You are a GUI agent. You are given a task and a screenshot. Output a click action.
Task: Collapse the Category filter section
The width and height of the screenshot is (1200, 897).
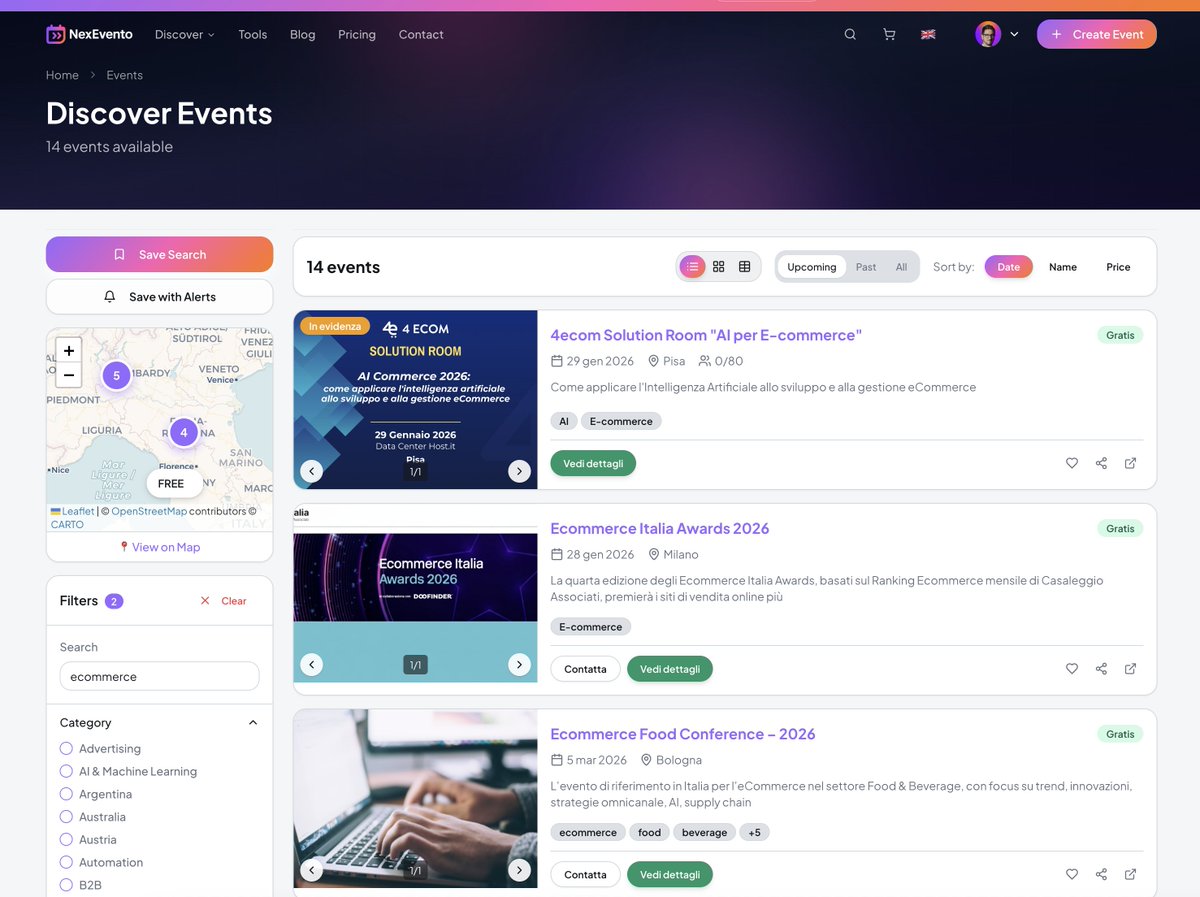point(253,723)
